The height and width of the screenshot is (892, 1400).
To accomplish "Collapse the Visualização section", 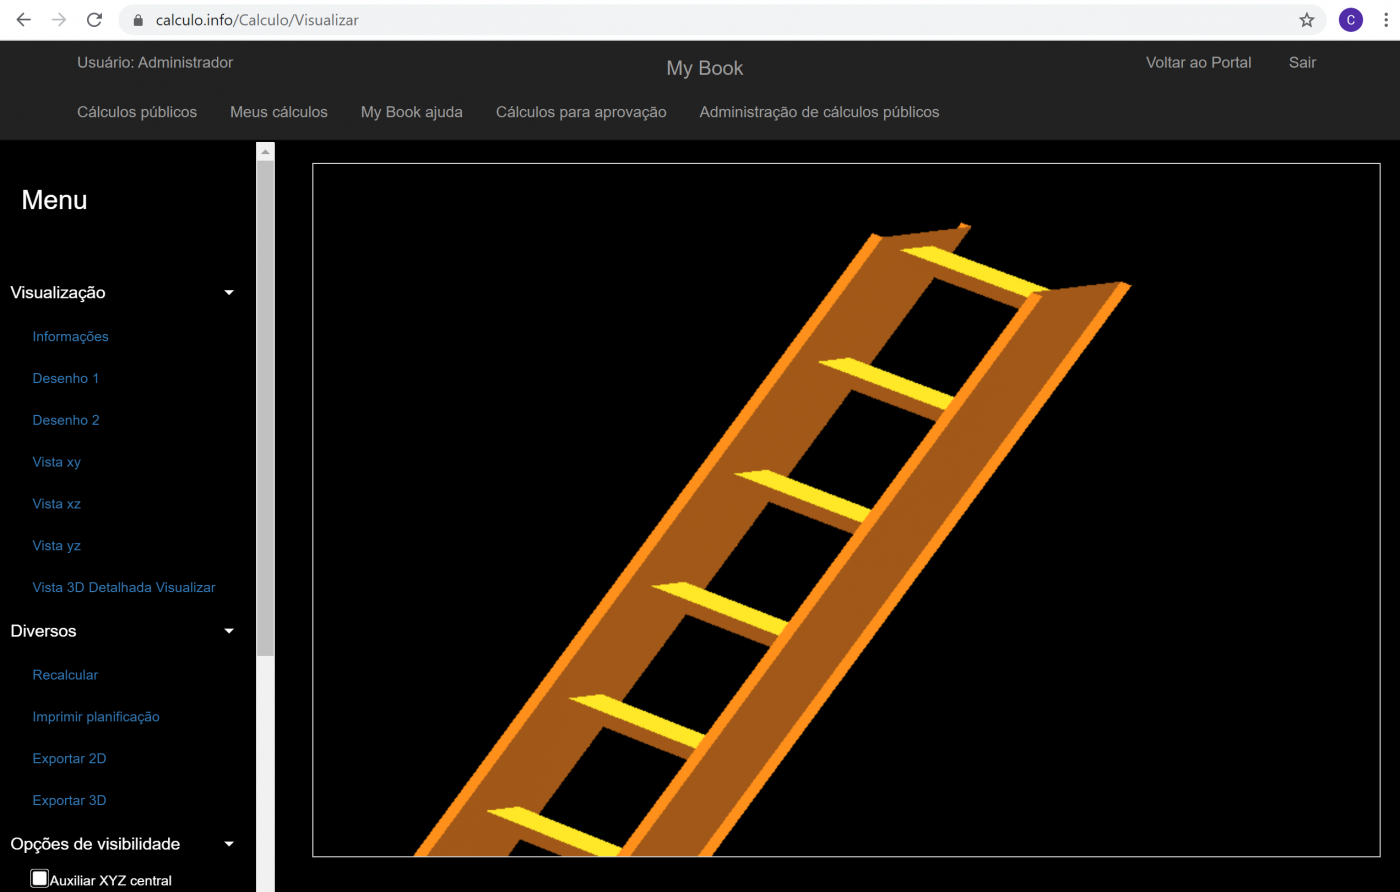I will pos(229,293).
